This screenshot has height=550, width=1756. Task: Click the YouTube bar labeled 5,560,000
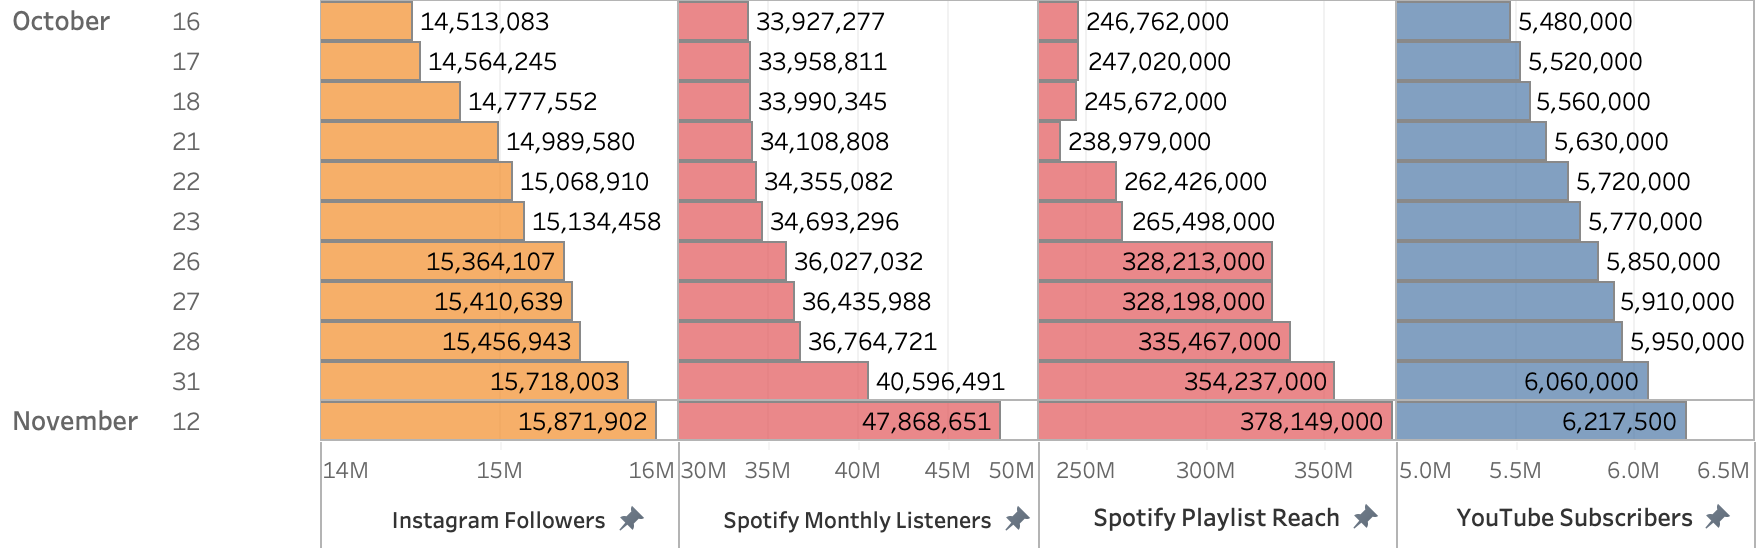1463,101
